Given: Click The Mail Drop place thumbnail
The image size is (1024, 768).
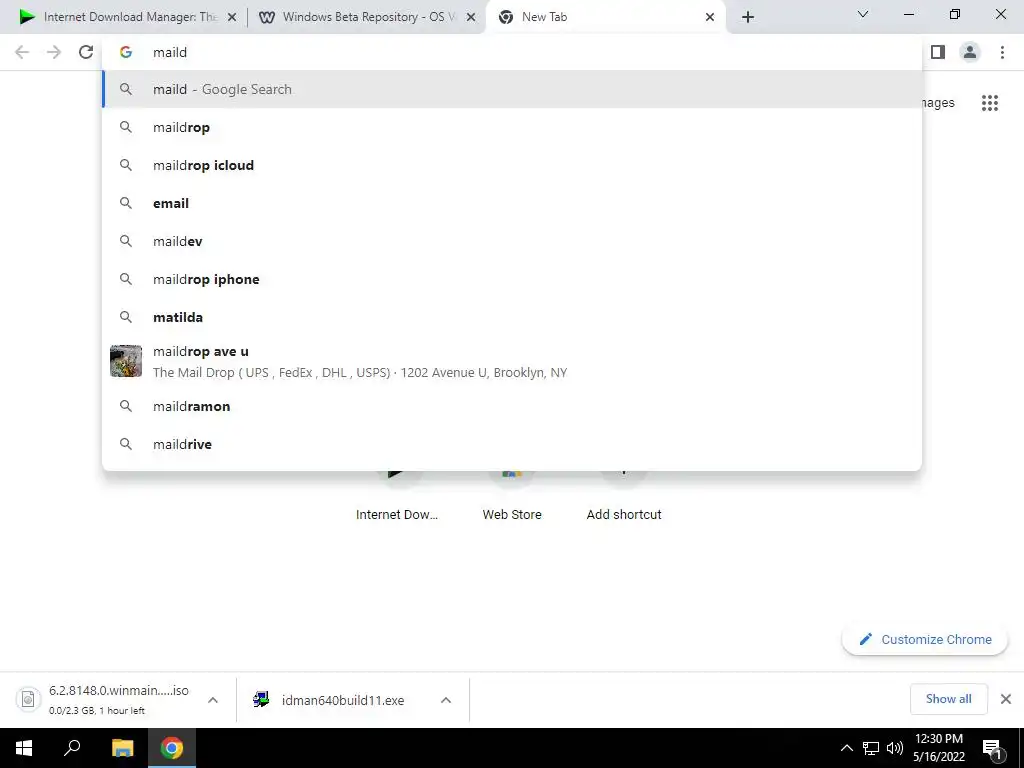Looking at the screenshot, I should coord(126,361).
